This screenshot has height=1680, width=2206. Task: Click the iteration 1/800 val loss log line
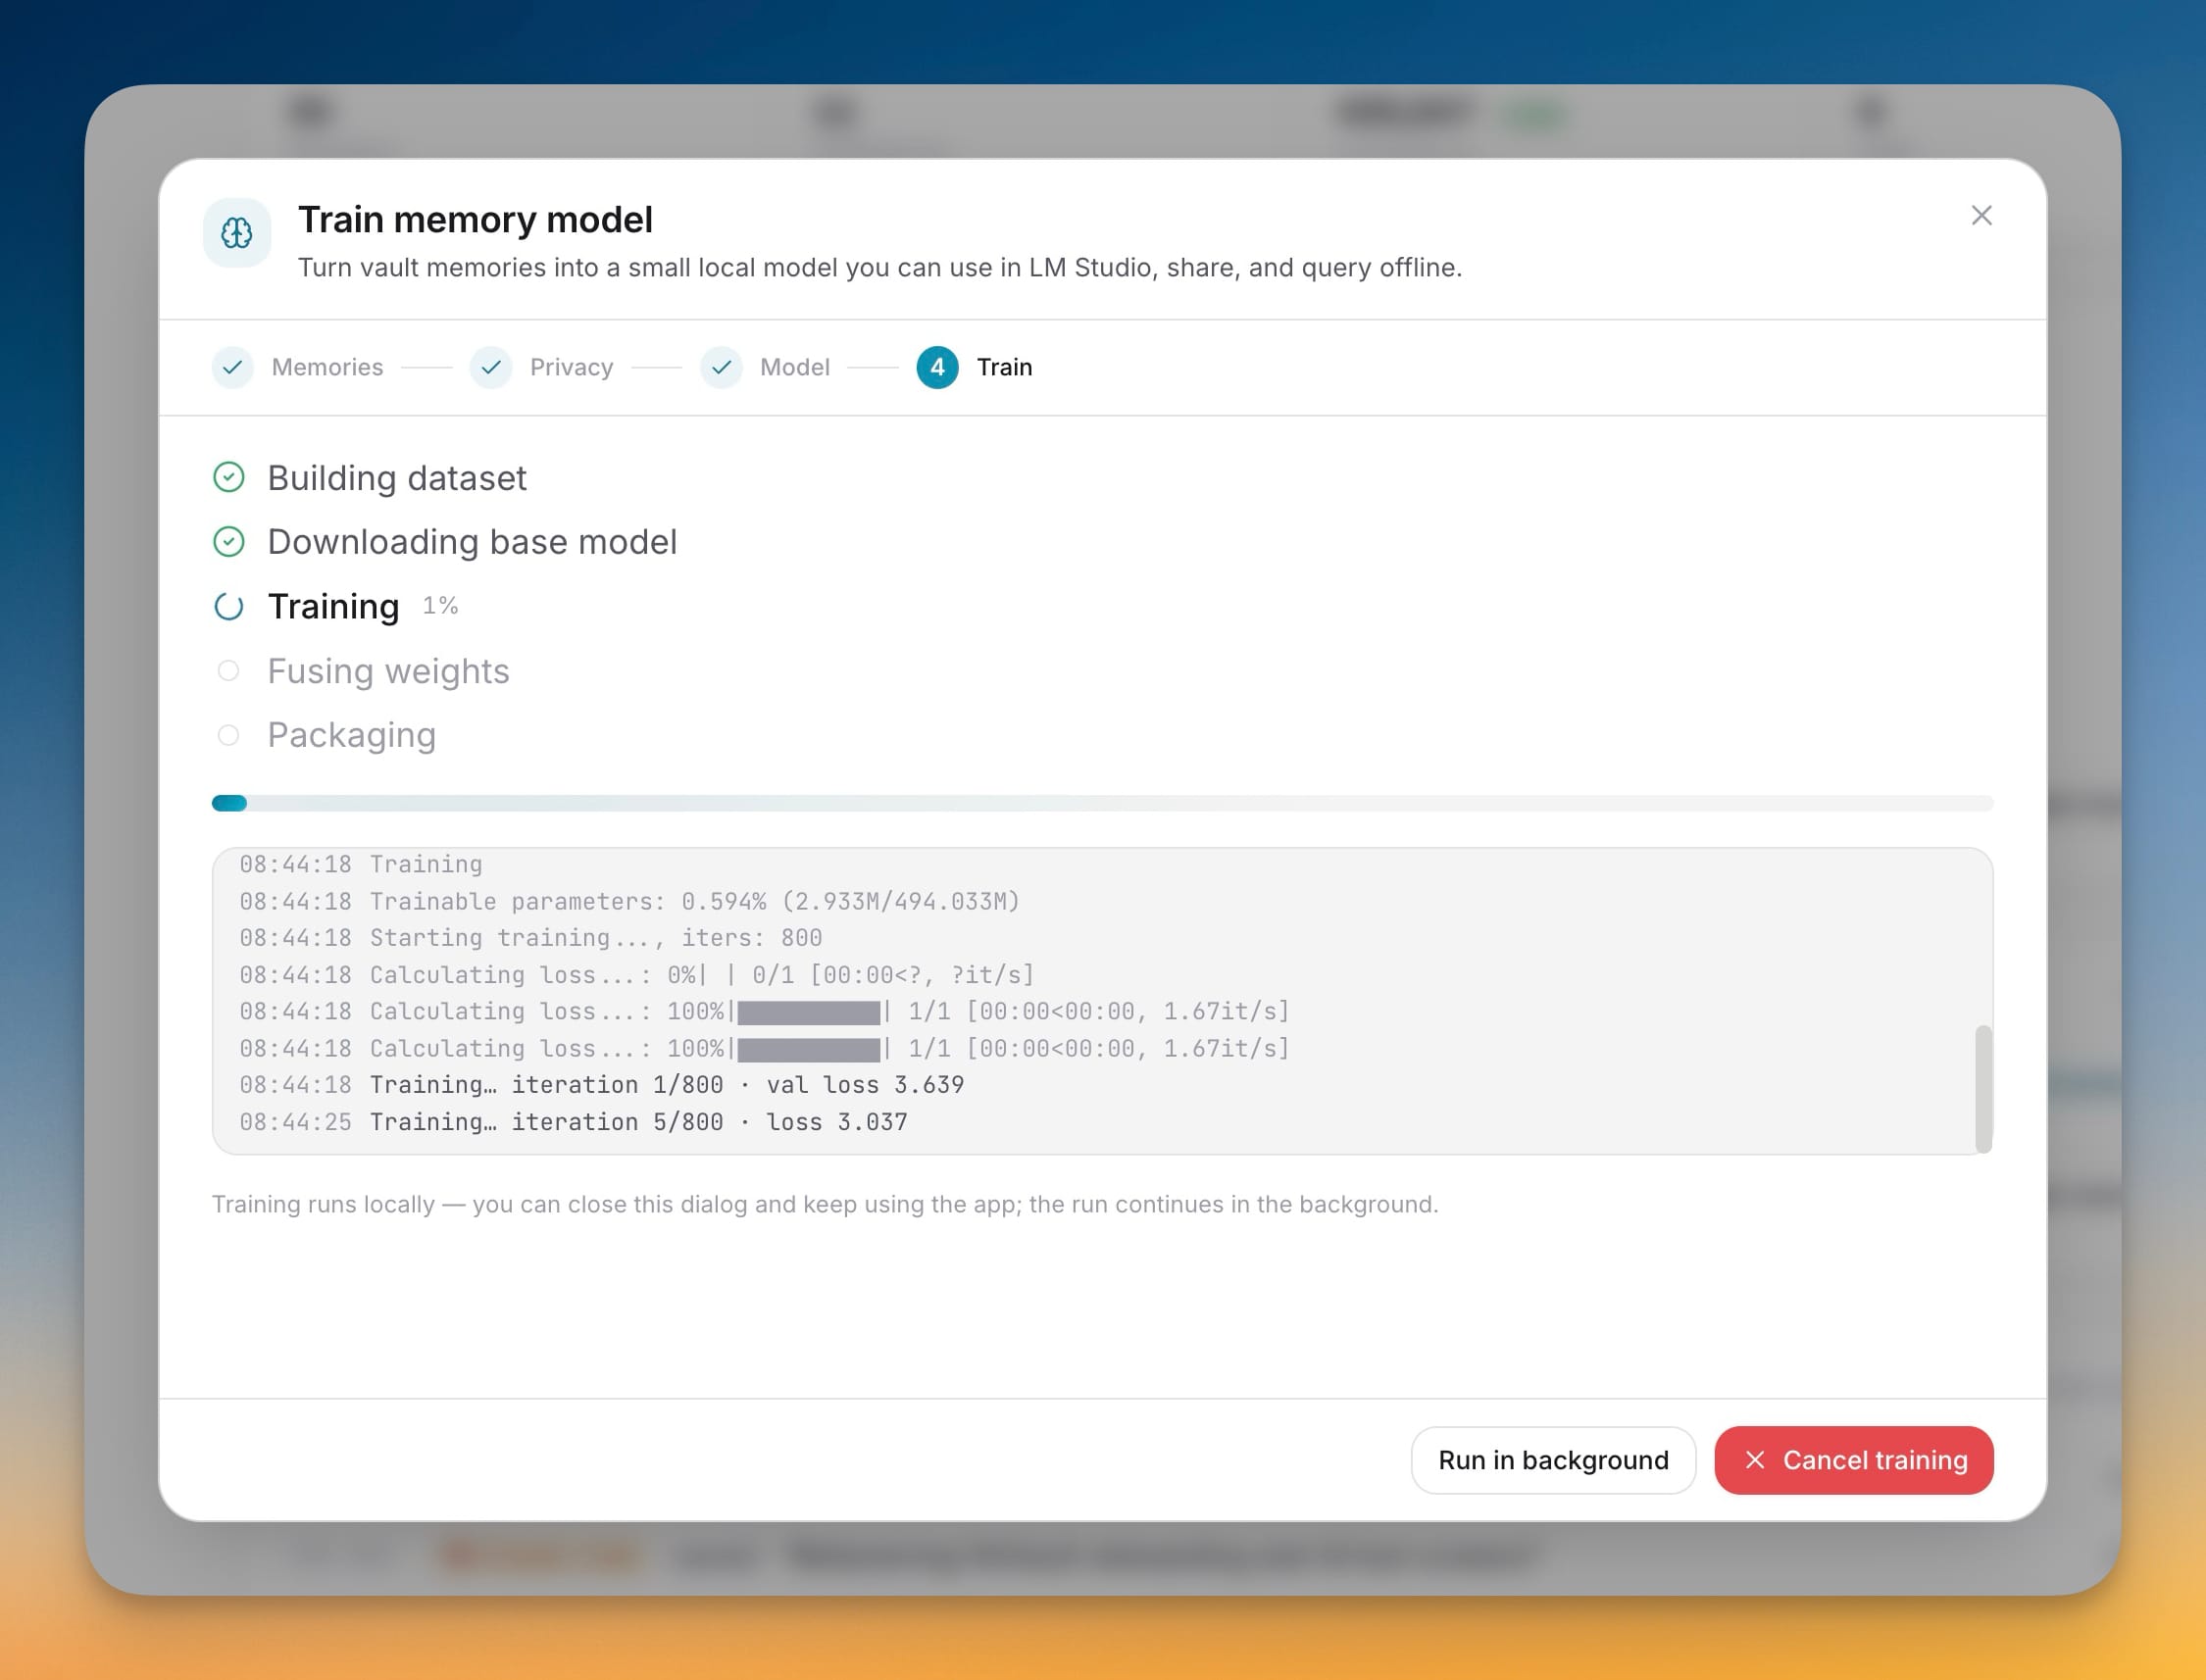(x=601, y=1084)
